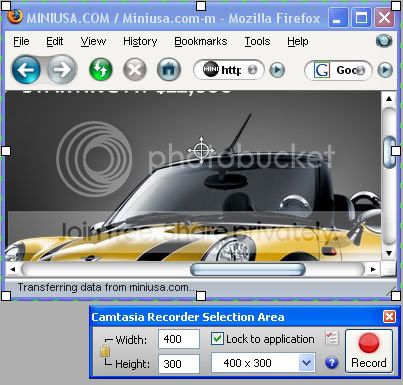The image size is (403, 385).
Task: Click the horizontal scrollbar thumb
Action: 248,269
